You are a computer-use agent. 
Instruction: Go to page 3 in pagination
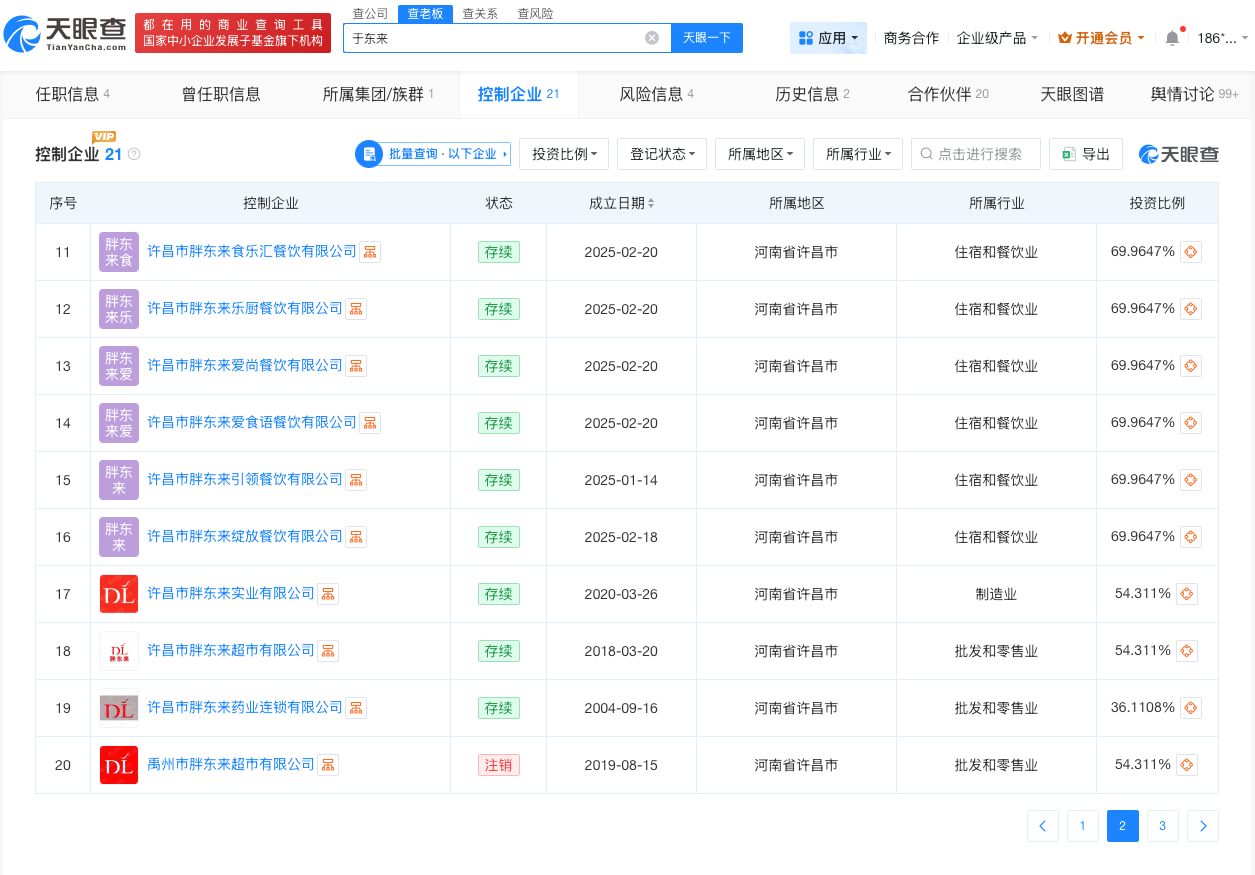[x=1162, y=826]
